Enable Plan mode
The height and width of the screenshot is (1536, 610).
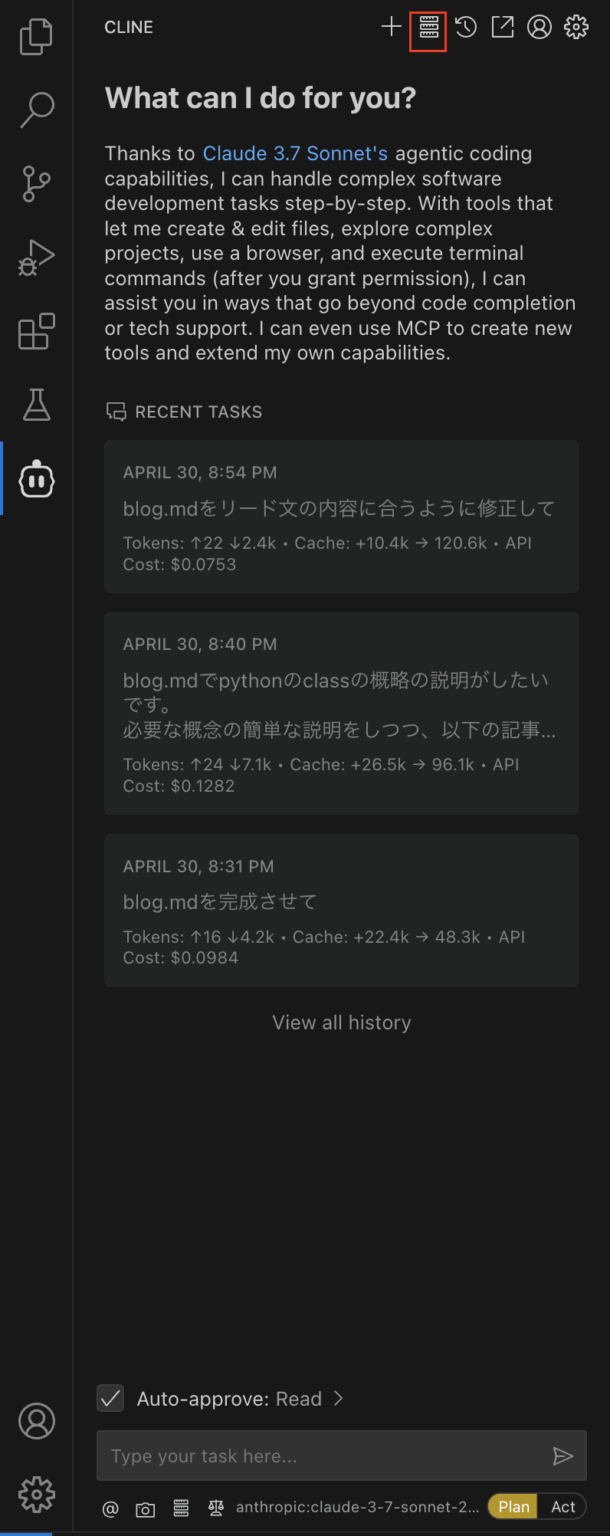point(513,1506)
